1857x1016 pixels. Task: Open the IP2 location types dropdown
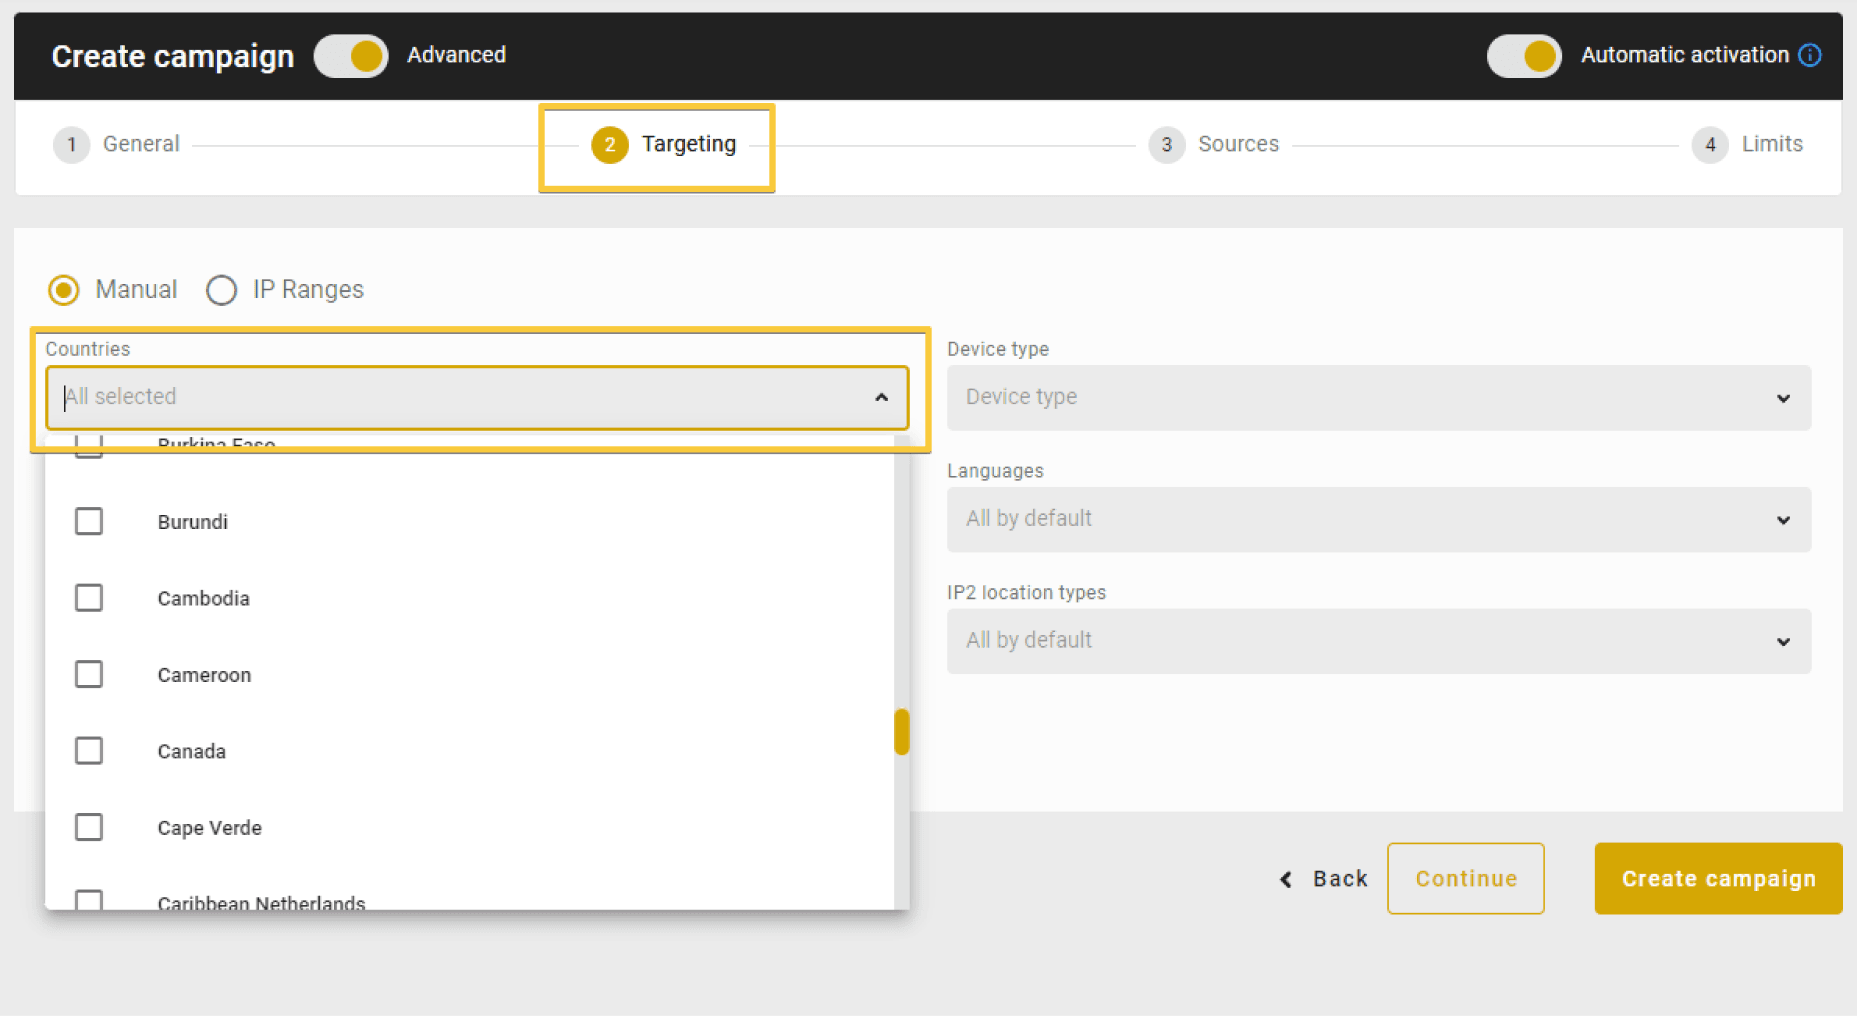point(1378,641)
